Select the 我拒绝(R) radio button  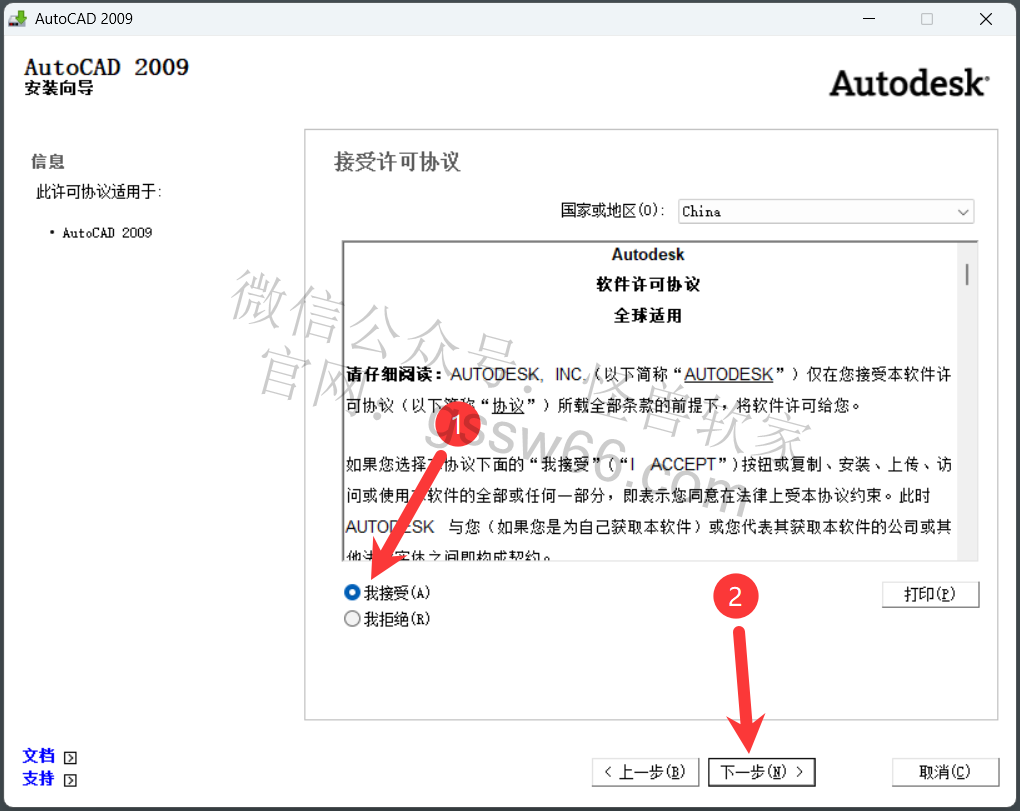click(352, 619)
